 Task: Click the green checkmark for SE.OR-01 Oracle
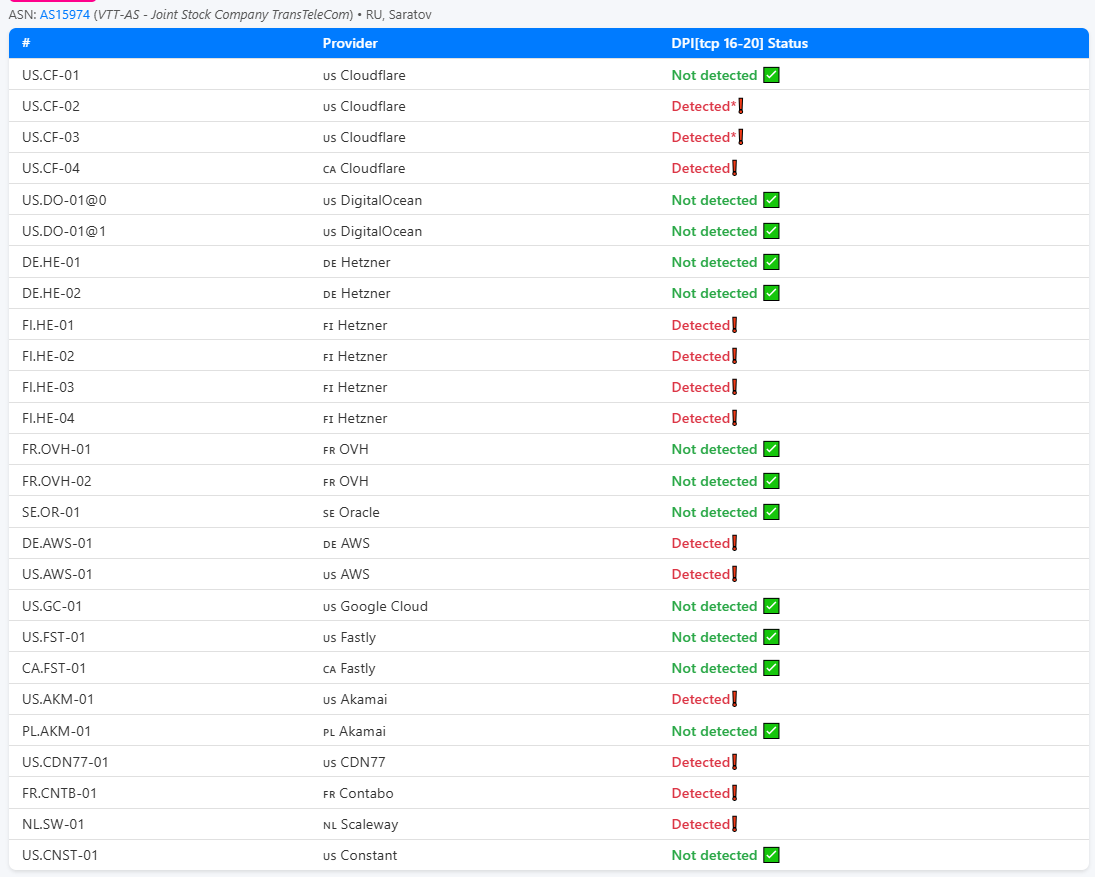pos(771,512)
